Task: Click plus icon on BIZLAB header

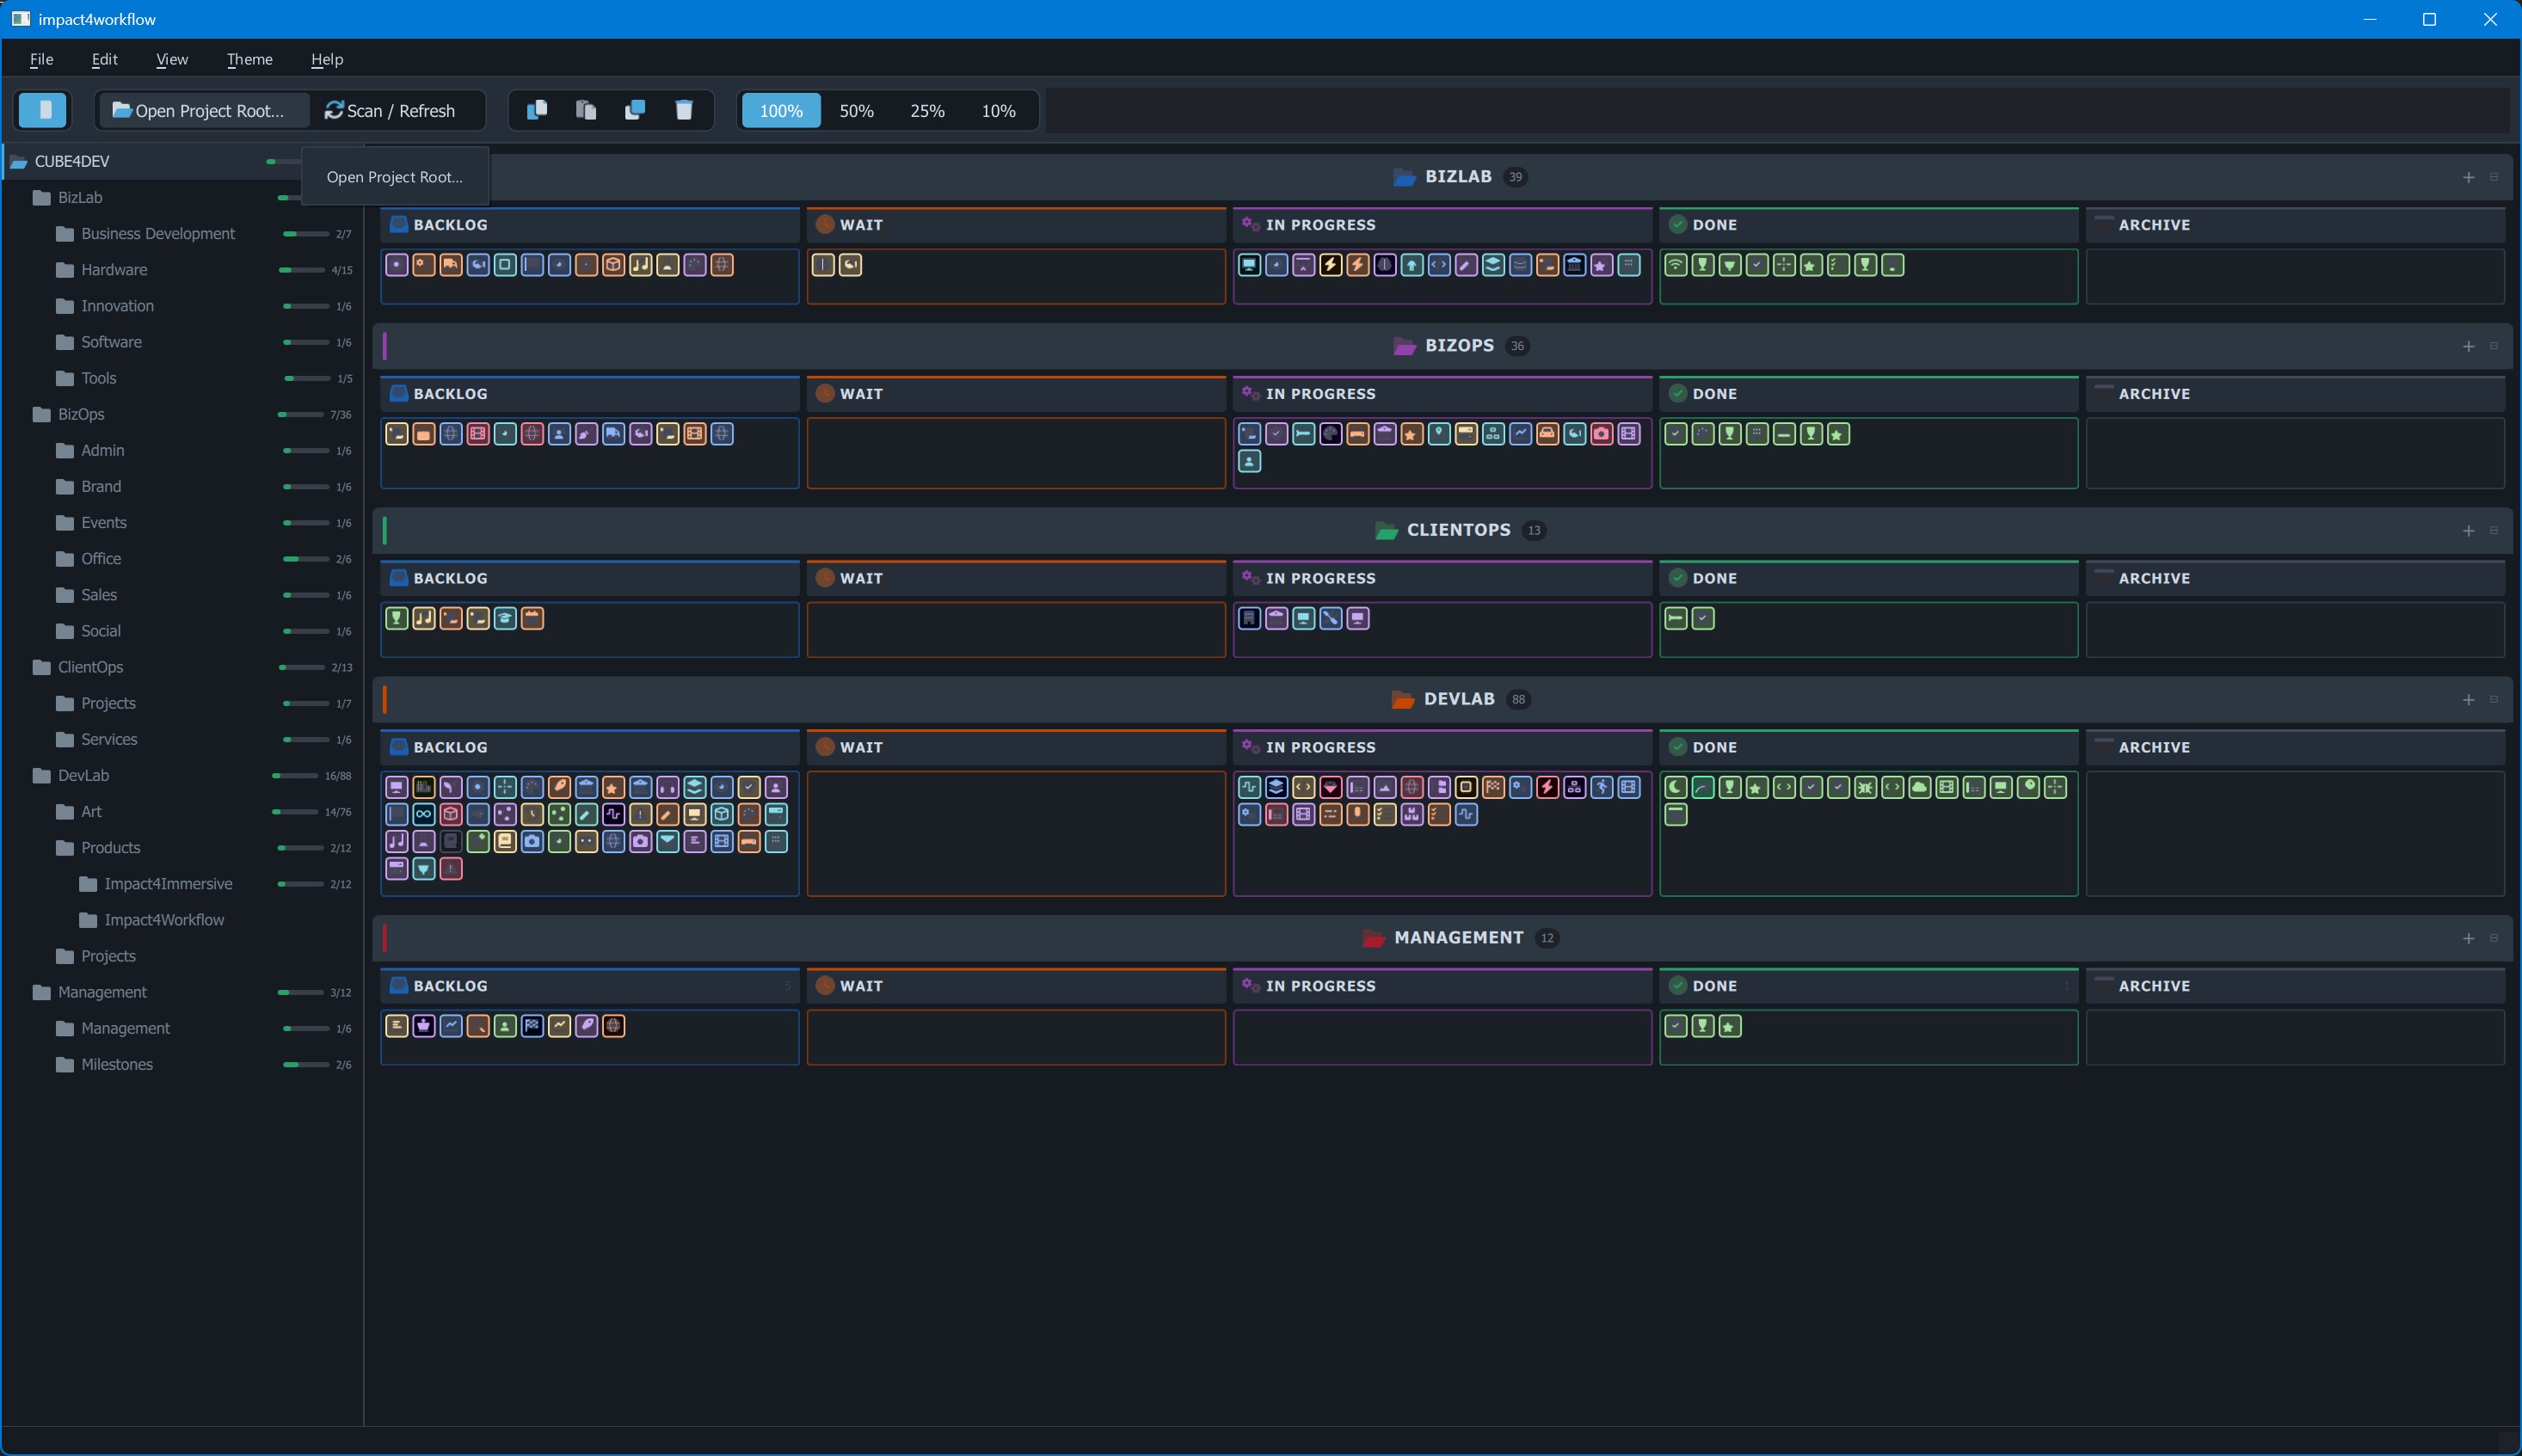Action: pyautogui.click(x=2468, y=177)
